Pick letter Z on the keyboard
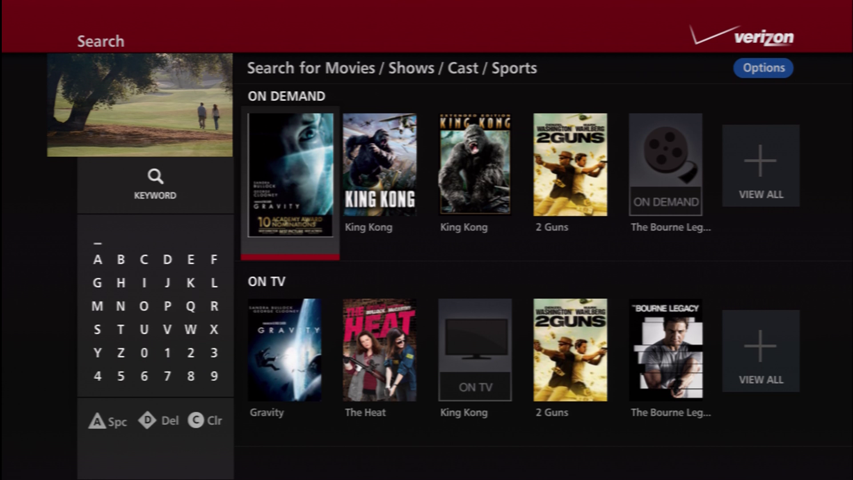The height and width of the screenshot is (480, 853). (121, 353)
